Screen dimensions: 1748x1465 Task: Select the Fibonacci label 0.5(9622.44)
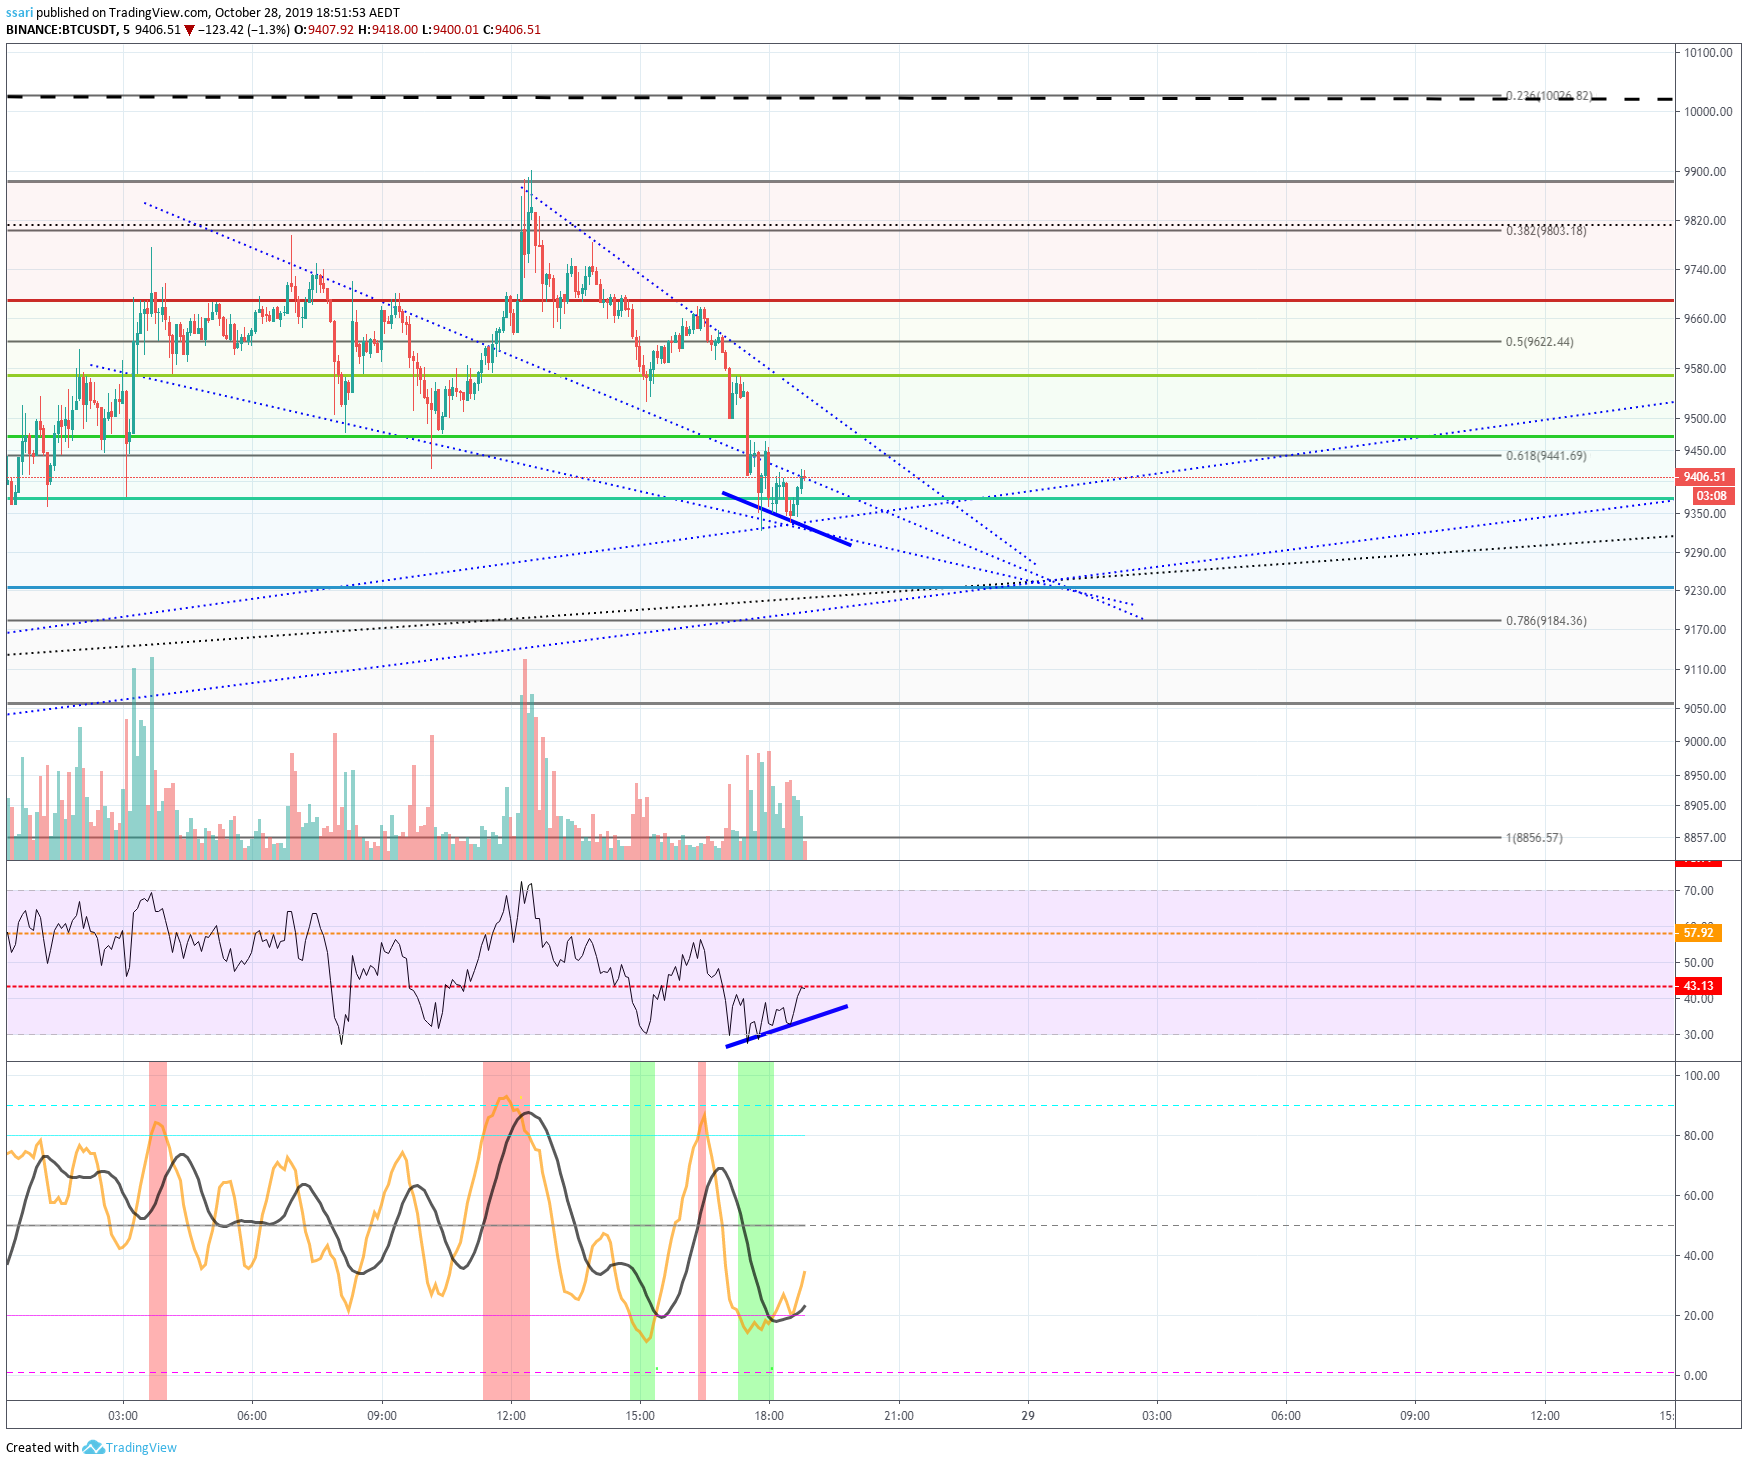1539,342
